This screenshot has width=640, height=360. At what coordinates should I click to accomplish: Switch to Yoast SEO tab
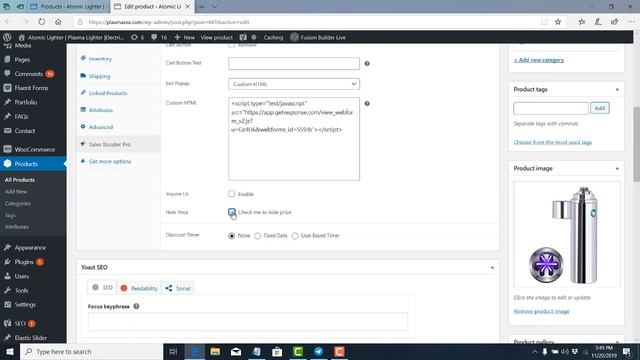click(x=102, y=287)
